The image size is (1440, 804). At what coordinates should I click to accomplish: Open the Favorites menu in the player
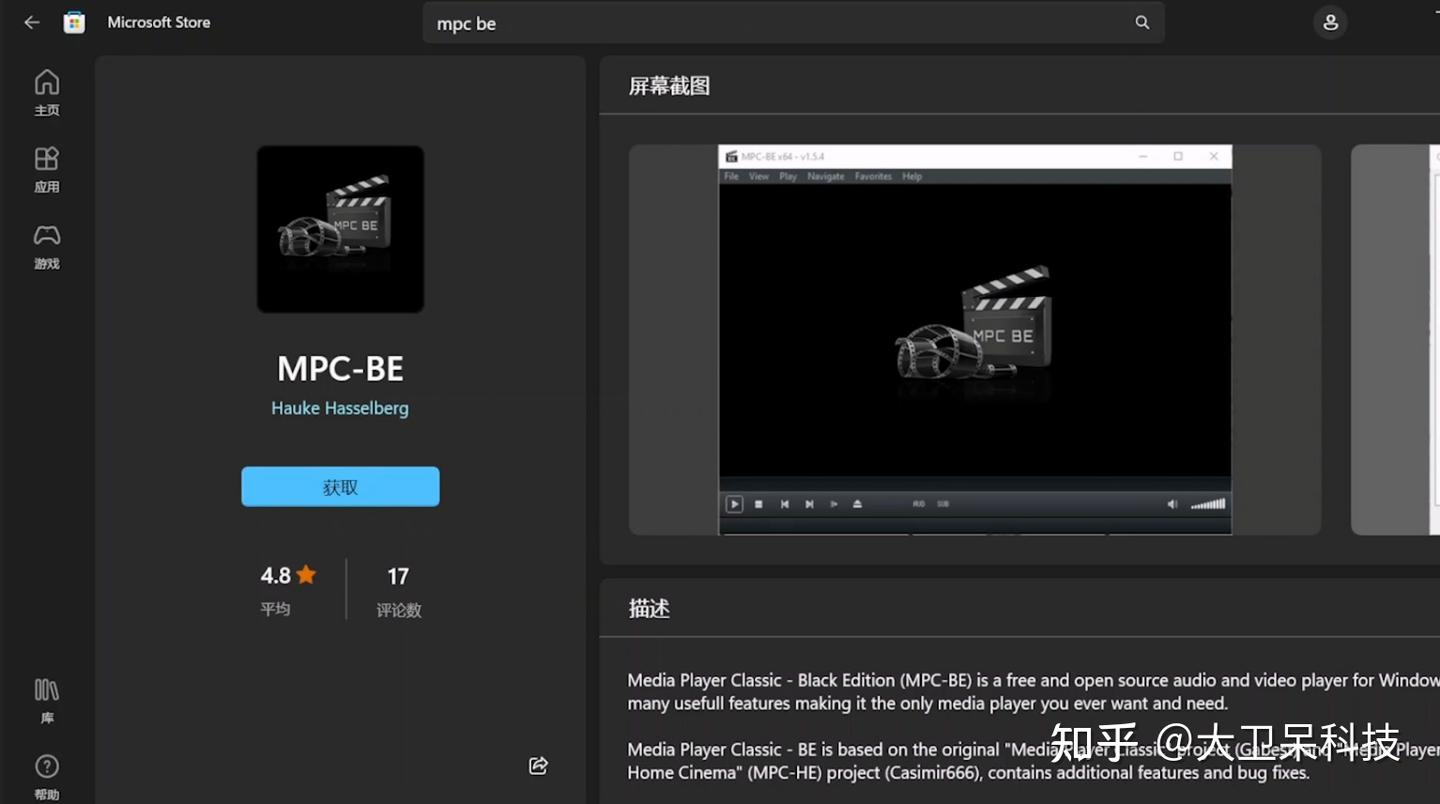[873, 175]
